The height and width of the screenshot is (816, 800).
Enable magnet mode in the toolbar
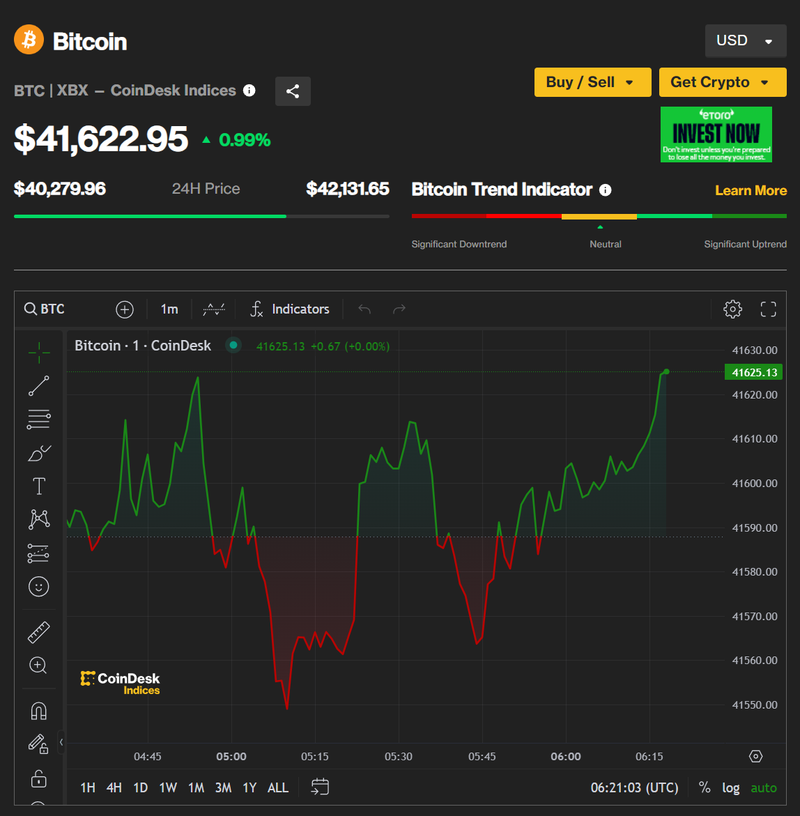point(39,711)
